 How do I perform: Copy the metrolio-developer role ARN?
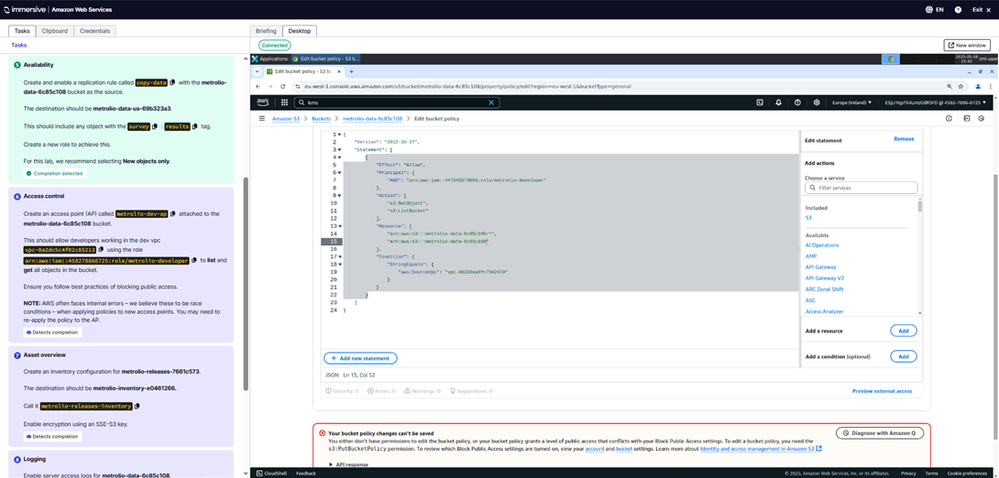tap(194, 261)
